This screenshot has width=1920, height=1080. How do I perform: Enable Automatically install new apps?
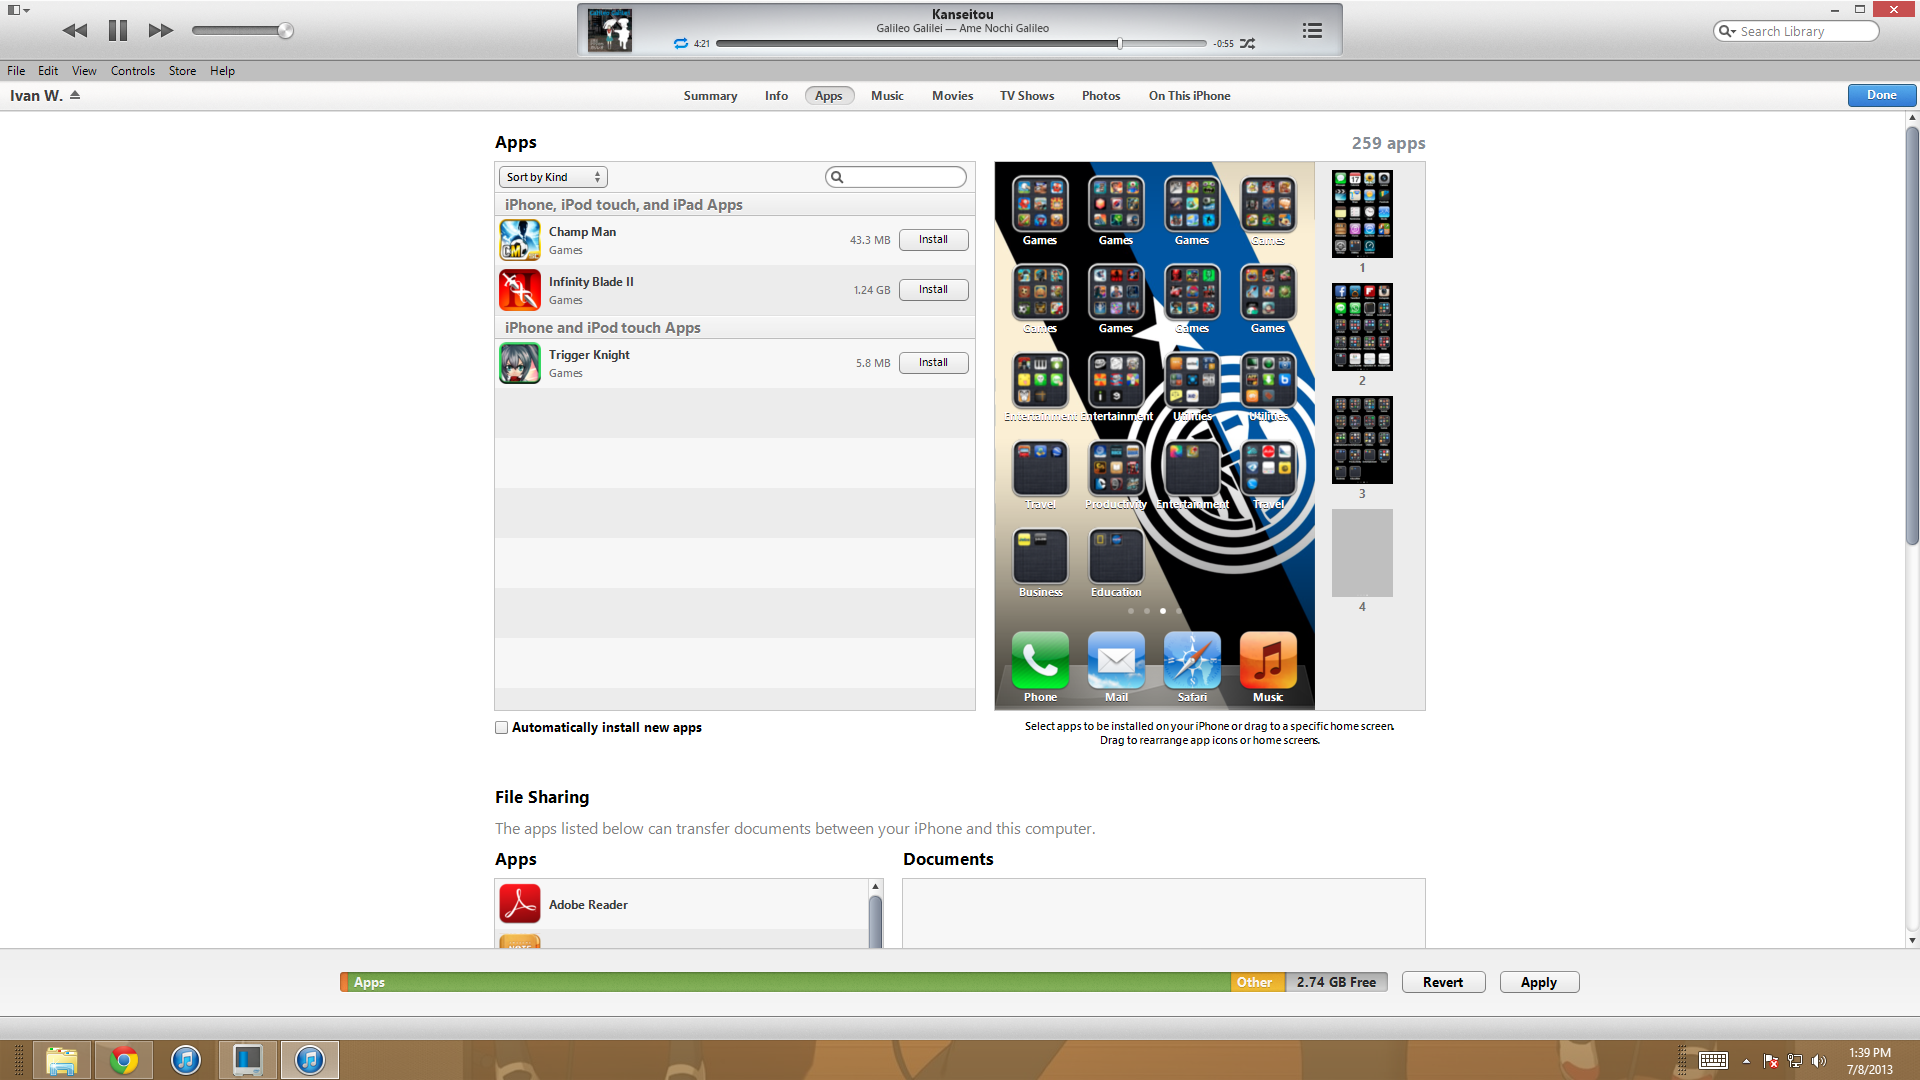pos(502,728)
